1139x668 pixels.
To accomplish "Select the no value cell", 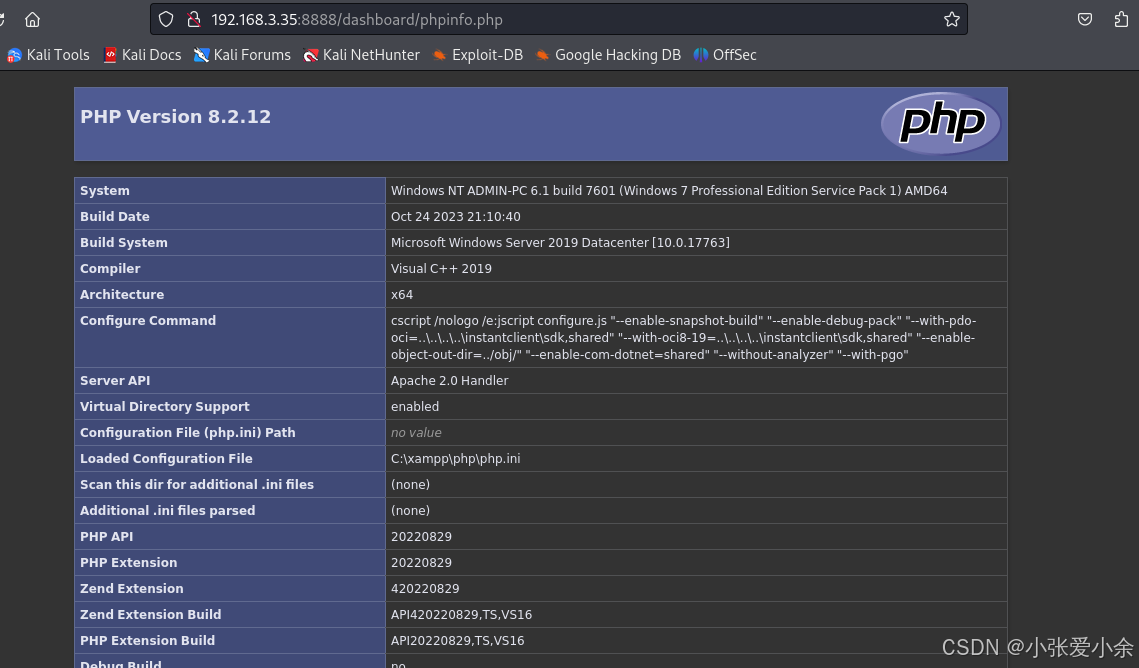I will pyautogui.click(x=416, y=433).
